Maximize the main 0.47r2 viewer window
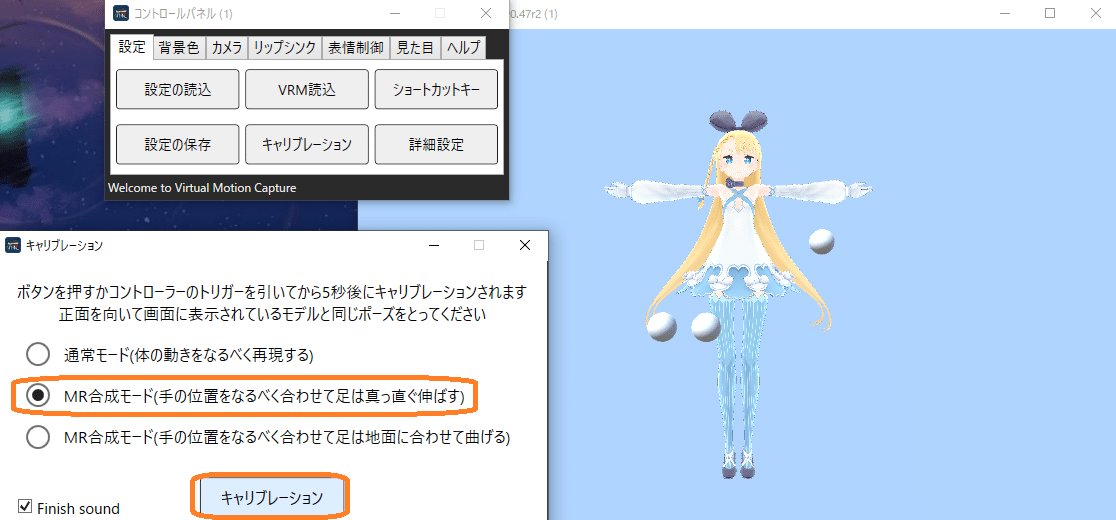Image resolution: width=1116 pixels, height=520 pixels. click(x=1051, y=13)
